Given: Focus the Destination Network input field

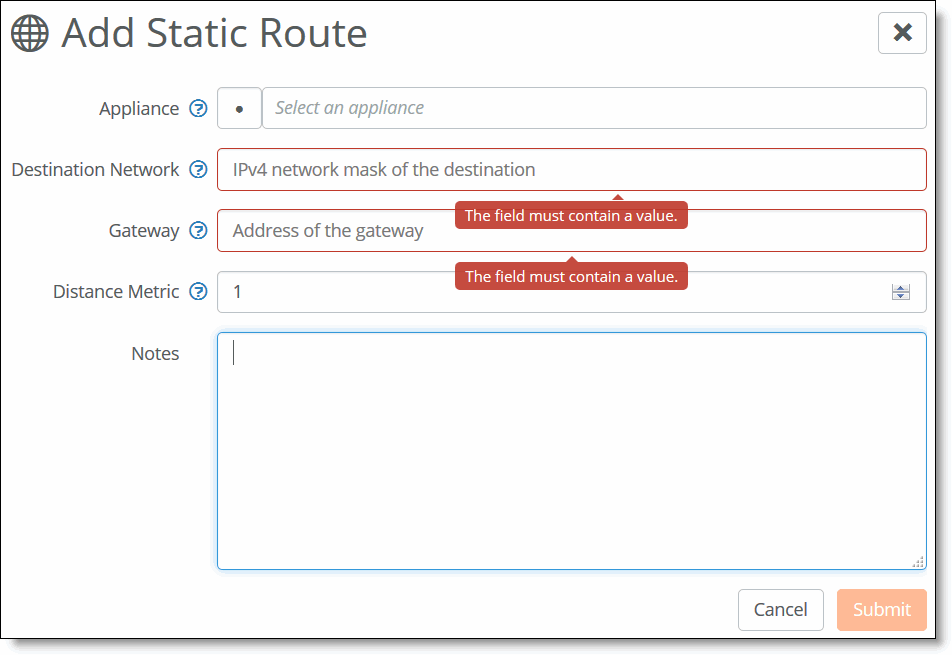Looking at the screenshot, I should (x=571, y=169).
